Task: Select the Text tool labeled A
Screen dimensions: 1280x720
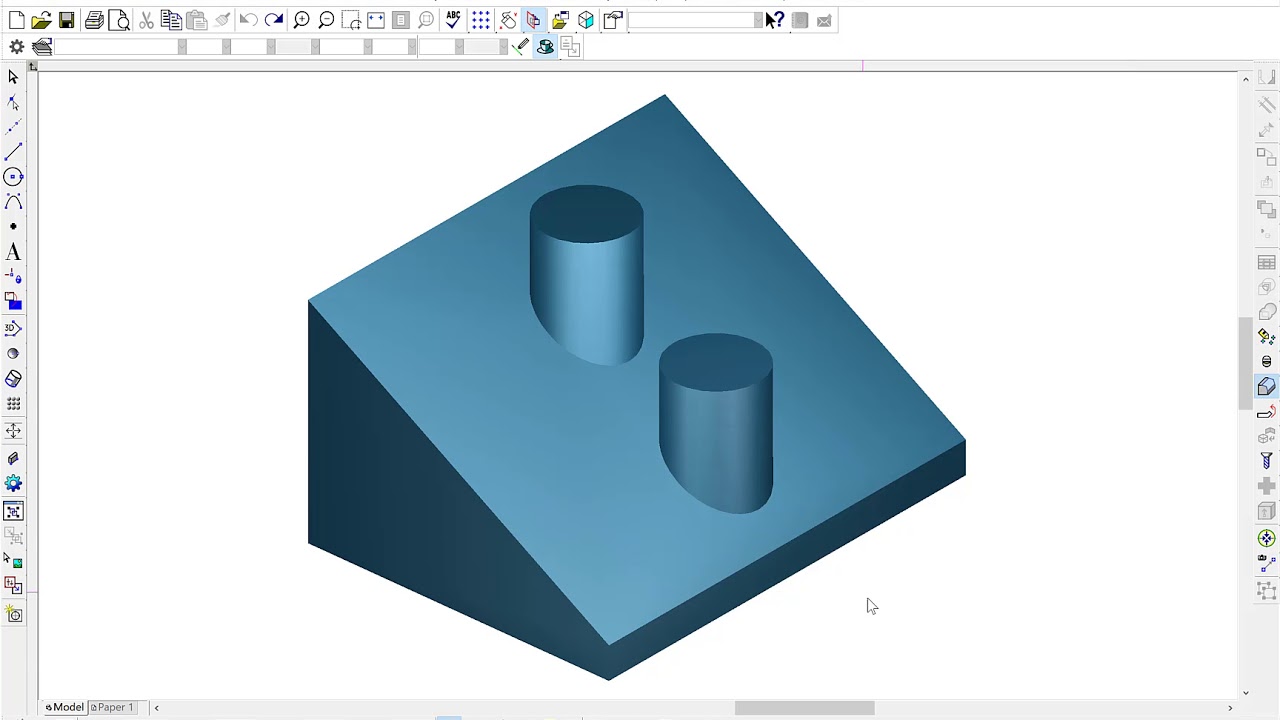Action: click(13, 253)
